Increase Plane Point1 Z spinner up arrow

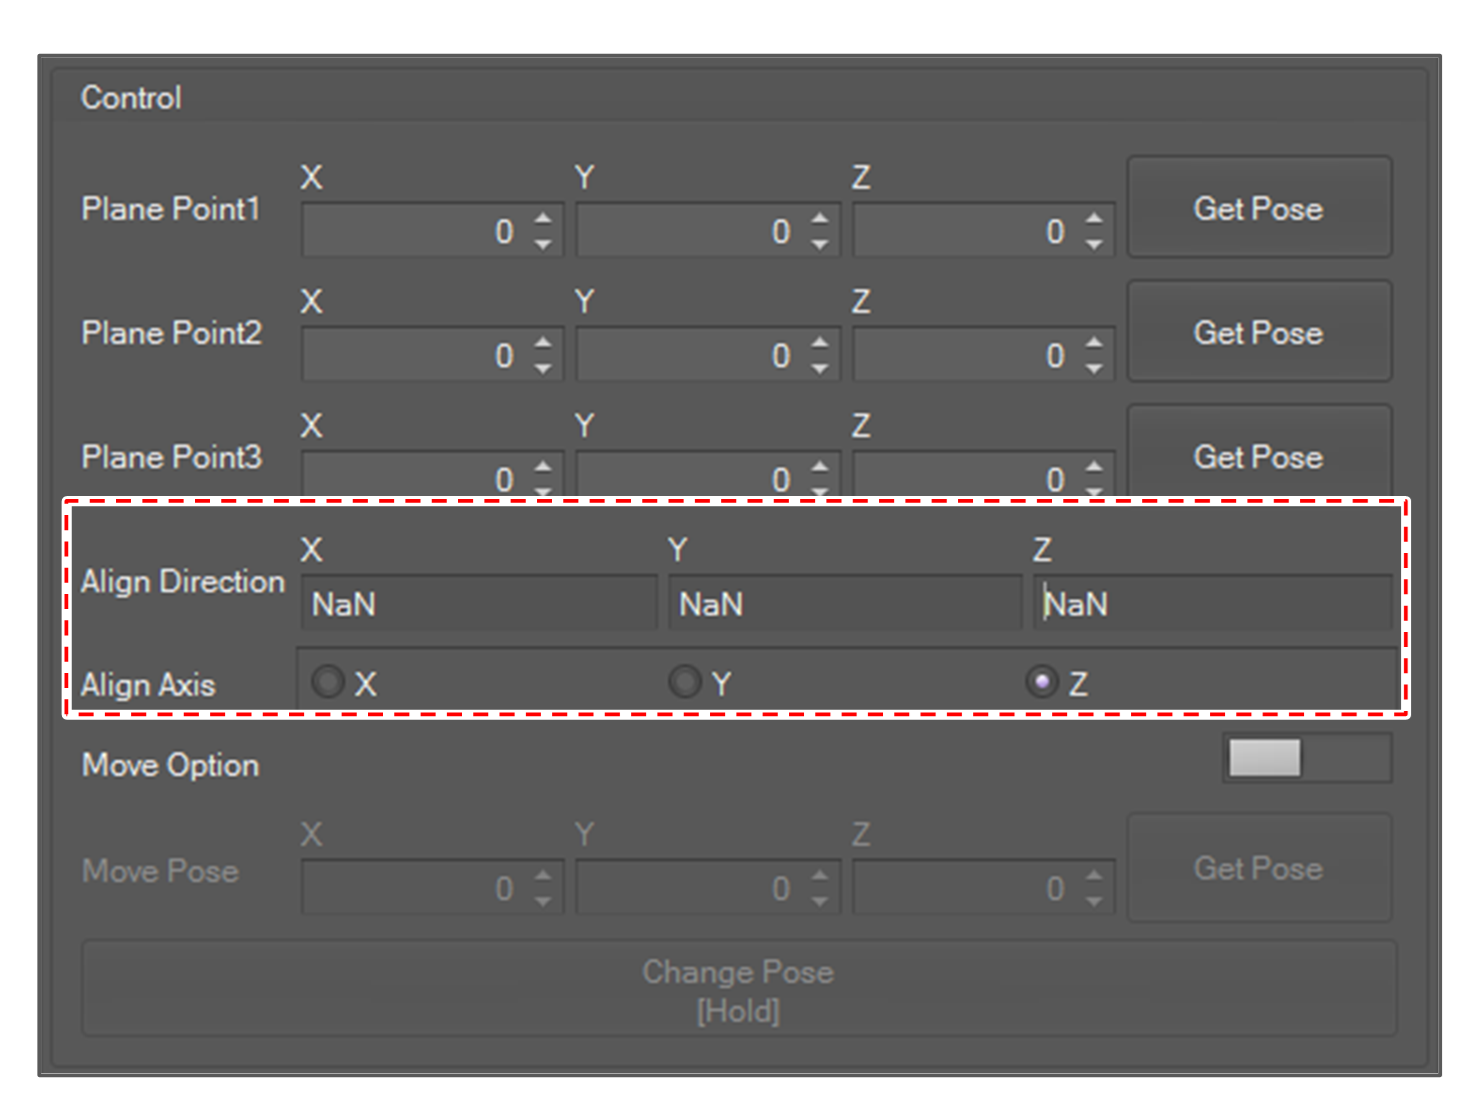[x=1094, y=218]
